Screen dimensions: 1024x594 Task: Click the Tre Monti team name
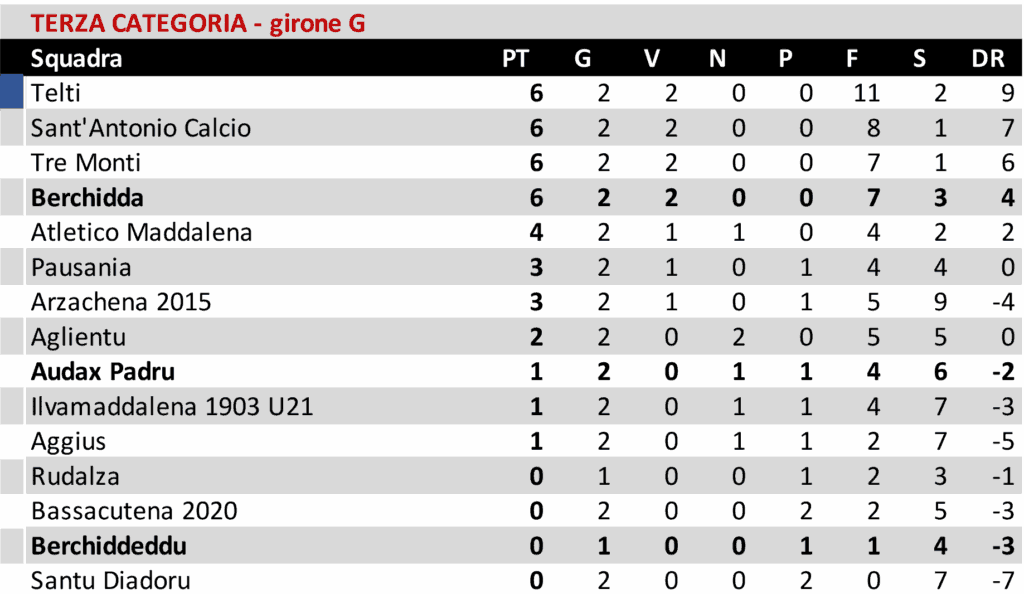(86, 163)
